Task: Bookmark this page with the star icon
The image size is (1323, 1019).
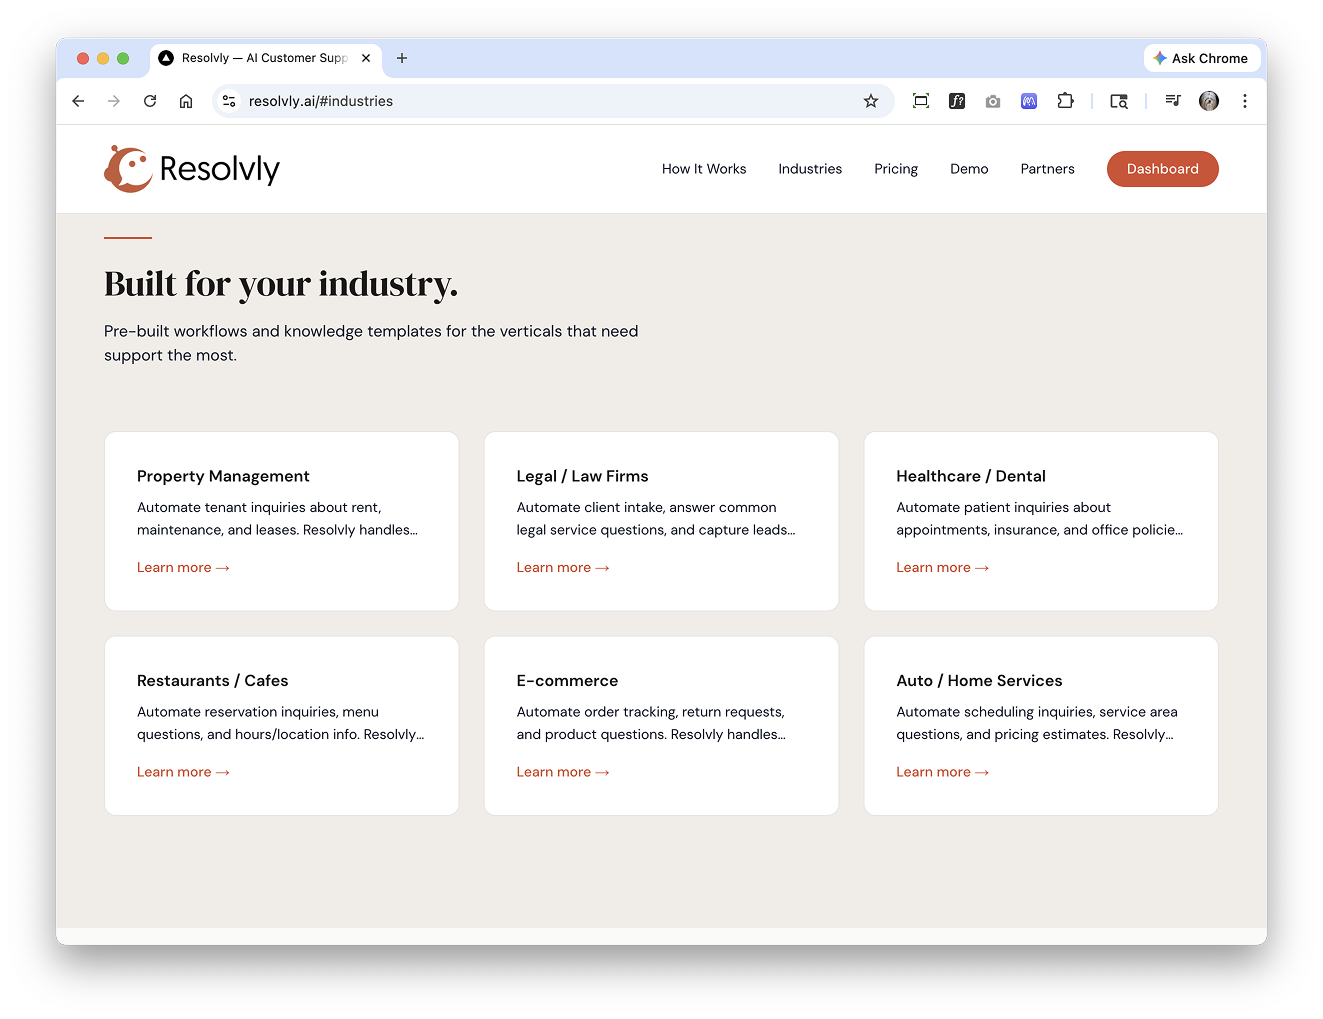Action: coord(870,101)
